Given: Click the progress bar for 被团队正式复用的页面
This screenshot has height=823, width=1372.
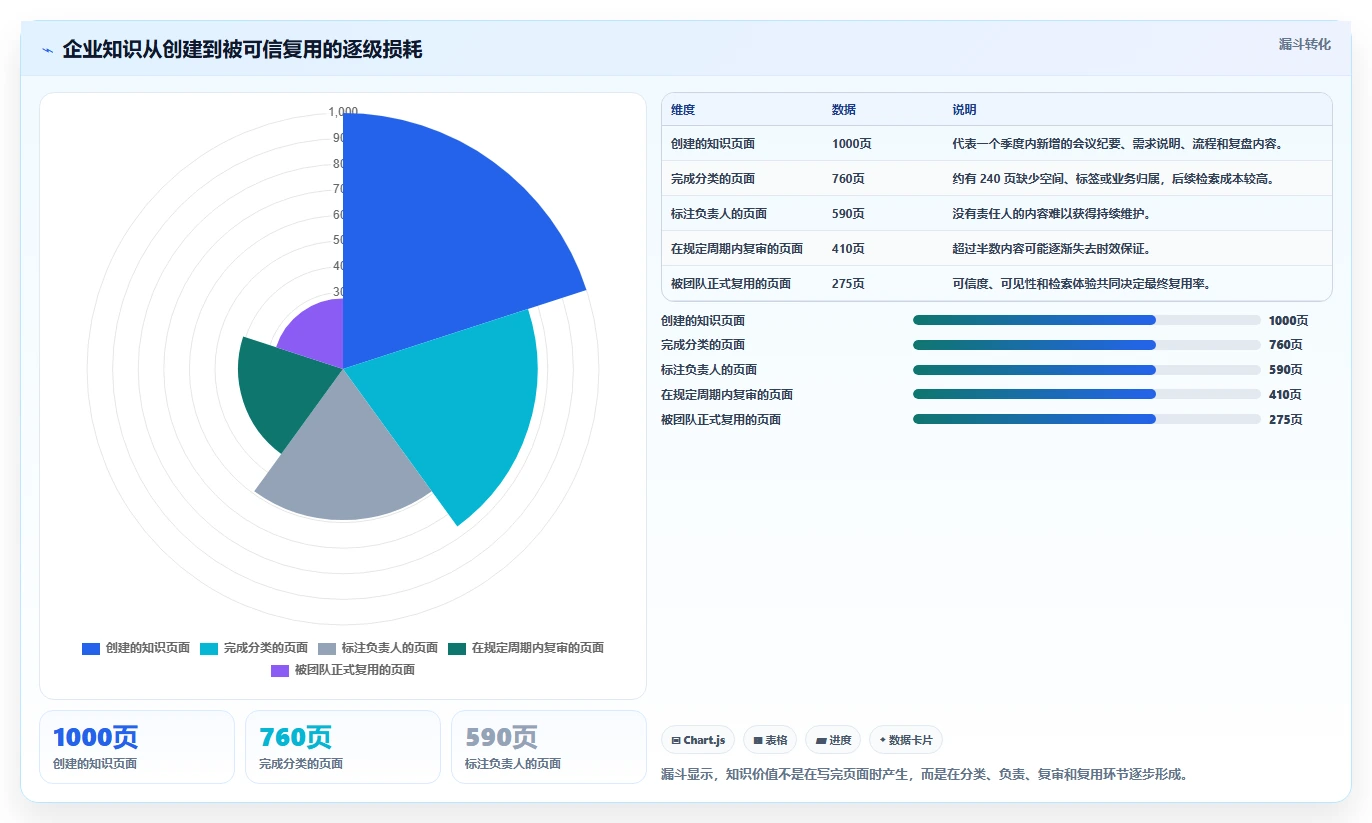Looking at the screenshot, I should (x=1086, y=420).
